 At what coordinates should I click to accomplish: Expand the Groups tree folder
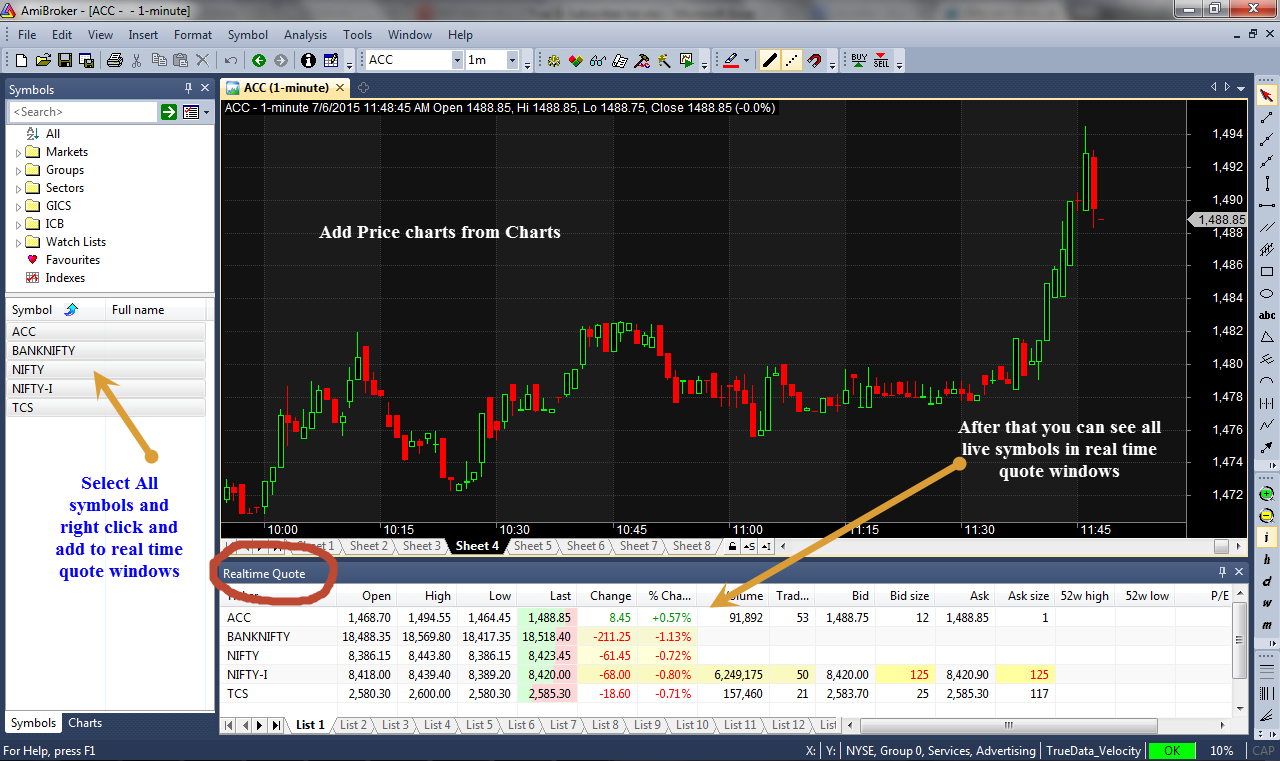pyautogui.click(x=18, y=170)
